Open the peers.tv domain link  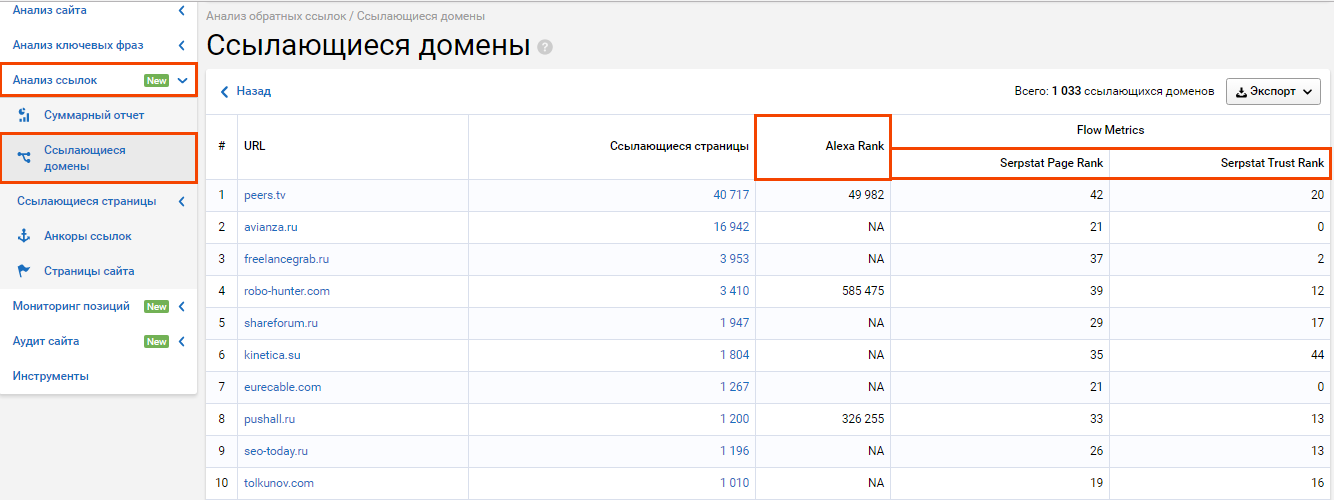click(264, 195)
